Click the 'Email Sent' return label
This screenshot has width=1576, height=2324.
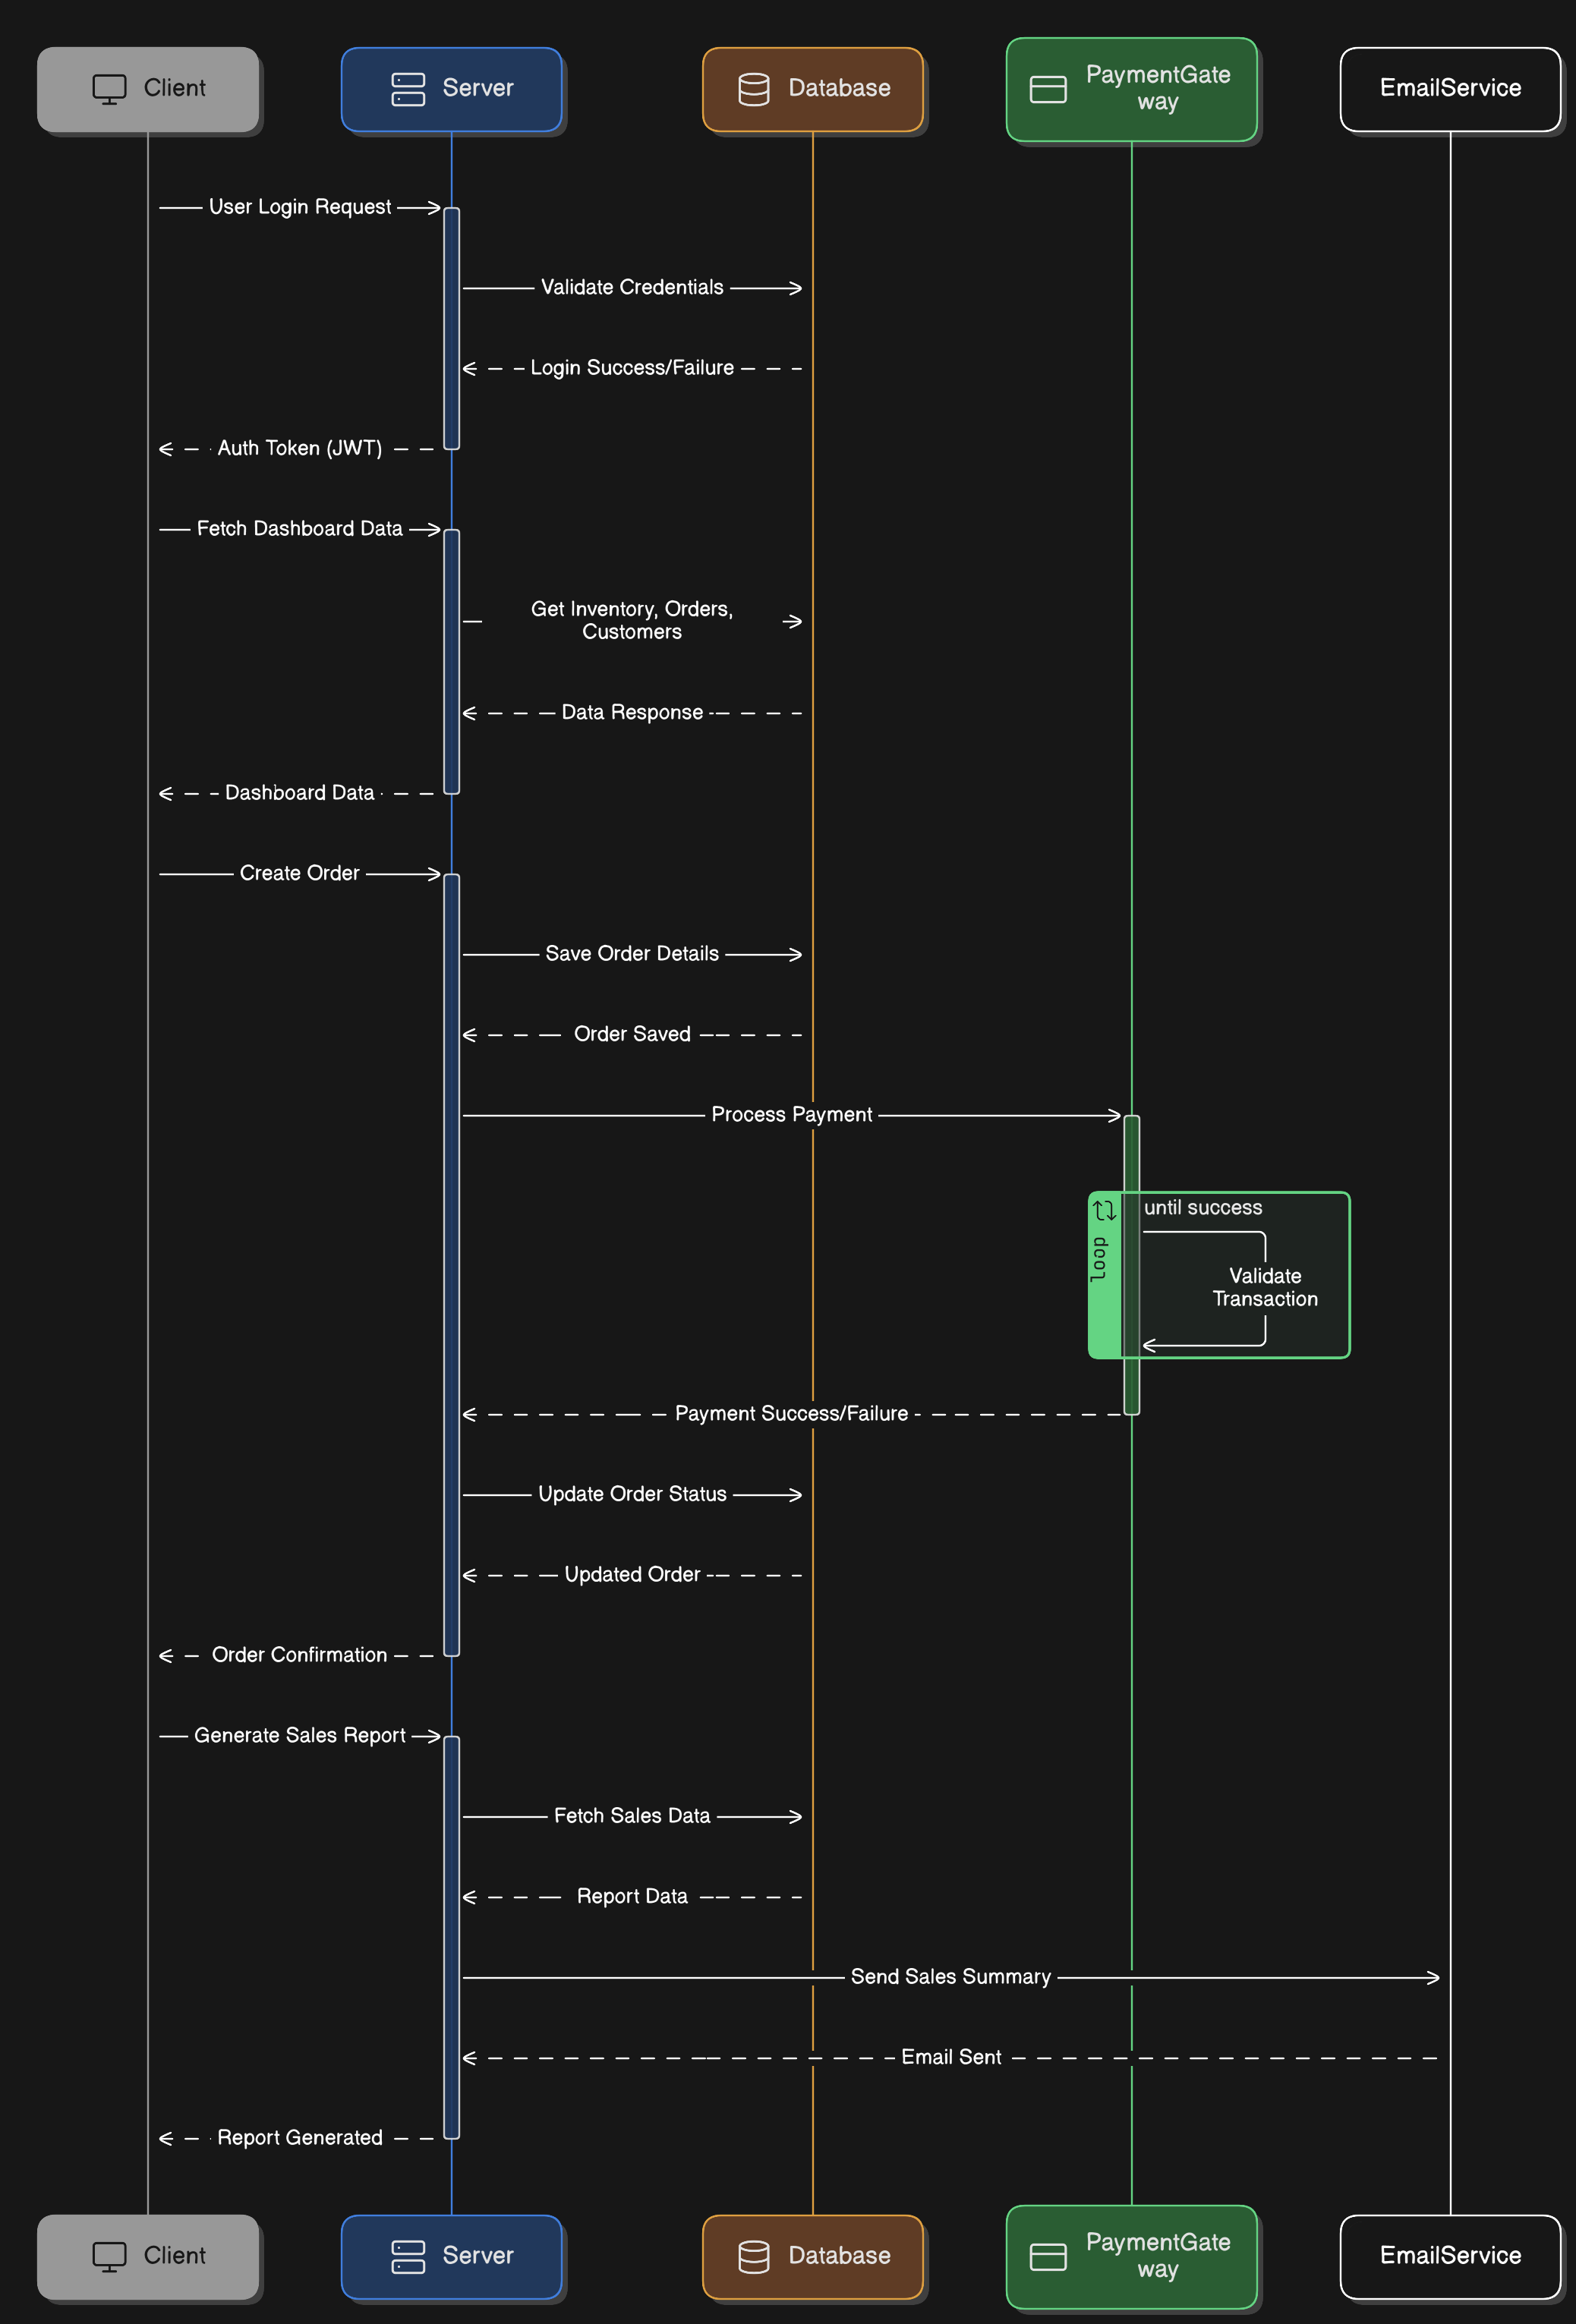[x=951, y=2057]
